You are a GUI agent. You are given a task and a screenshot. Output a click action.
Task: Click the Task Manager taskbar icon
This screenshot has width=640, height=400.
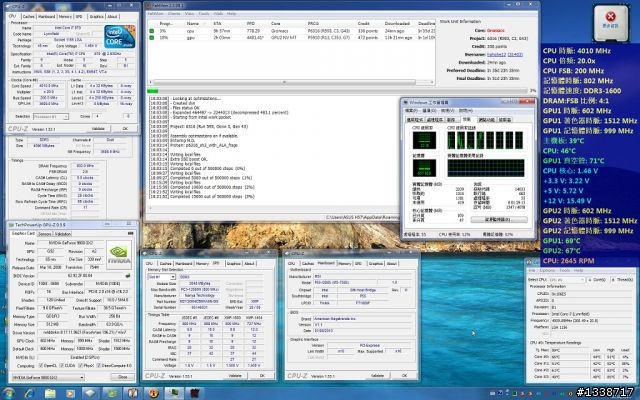click(x=174, y=393)
